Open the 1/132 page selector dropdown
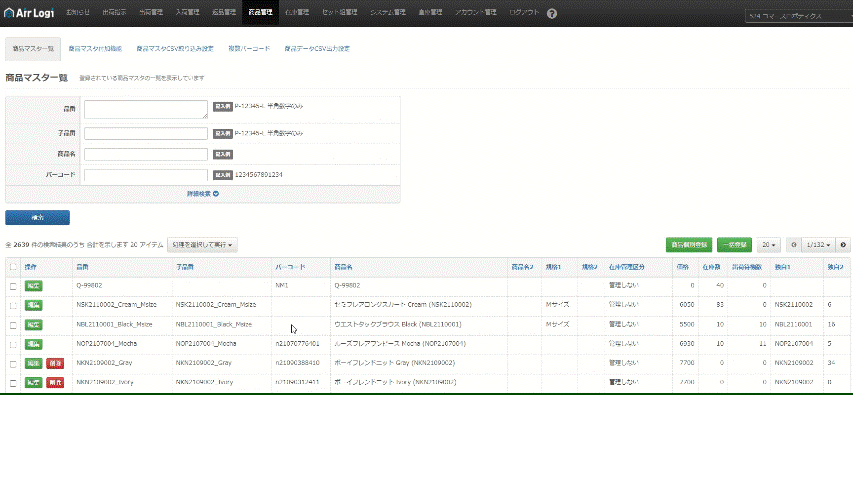Screen dimensions: 853x480 [x=819, y=244]
